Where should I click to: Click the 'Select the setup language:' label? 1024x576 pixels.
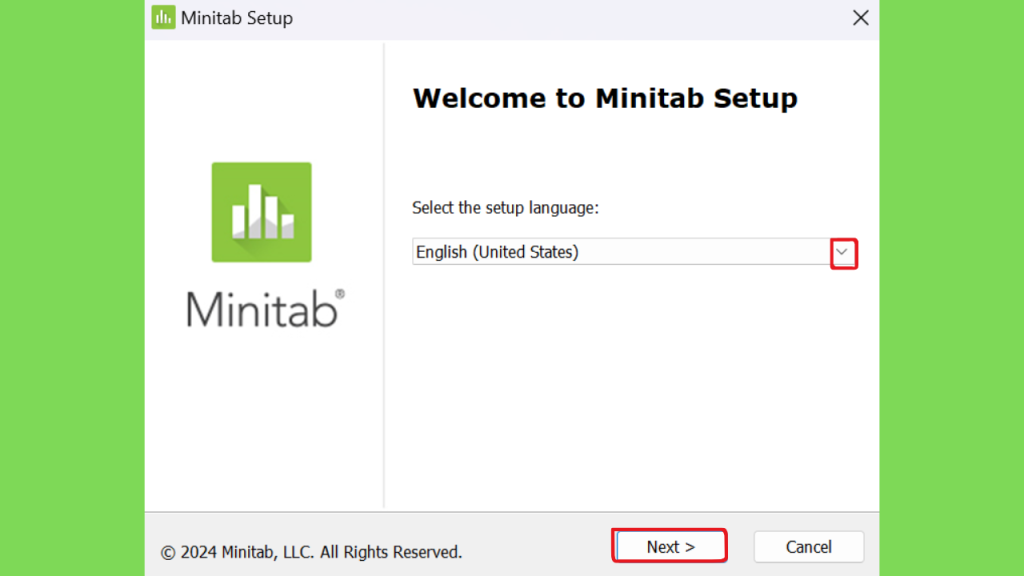[x=505, y=208]
